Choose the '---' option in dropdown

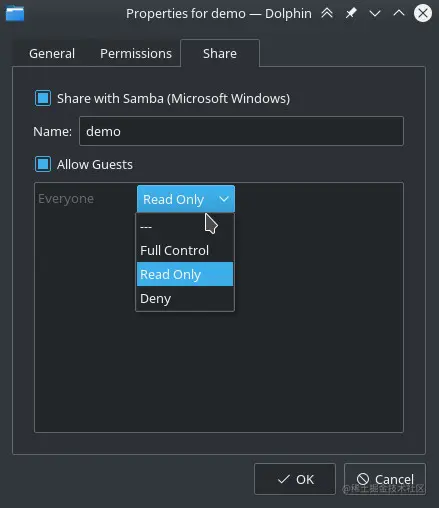tap(185, 227)
